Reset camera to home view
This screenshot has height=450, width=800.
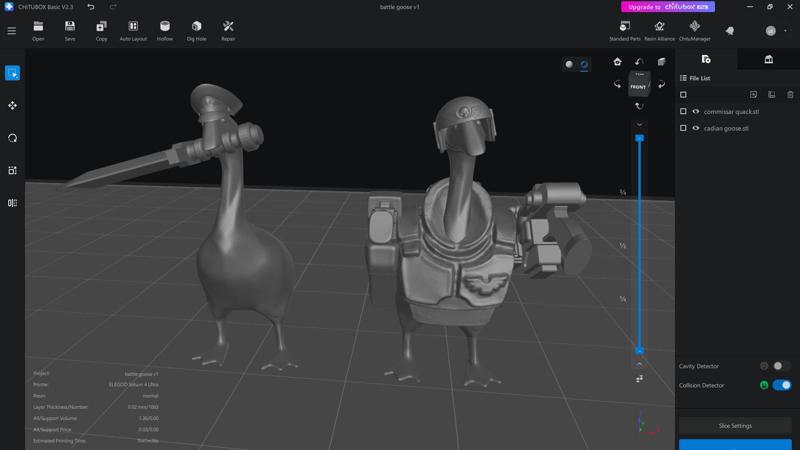tap(617, 62)
